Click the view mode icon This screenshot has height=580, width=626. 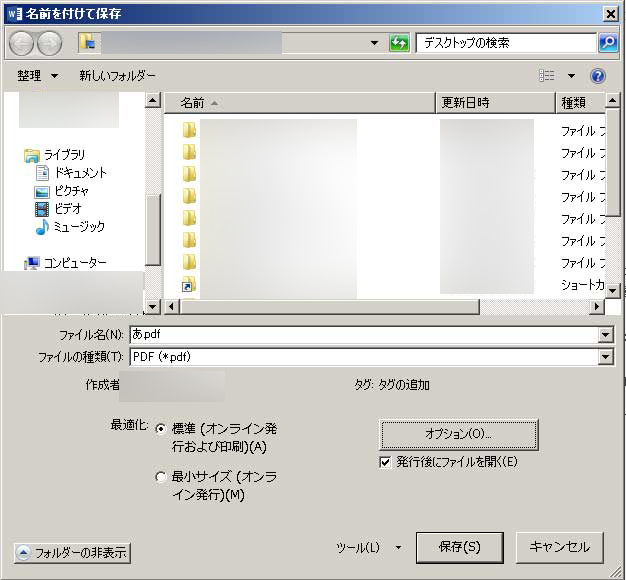[x=547, y=76]
